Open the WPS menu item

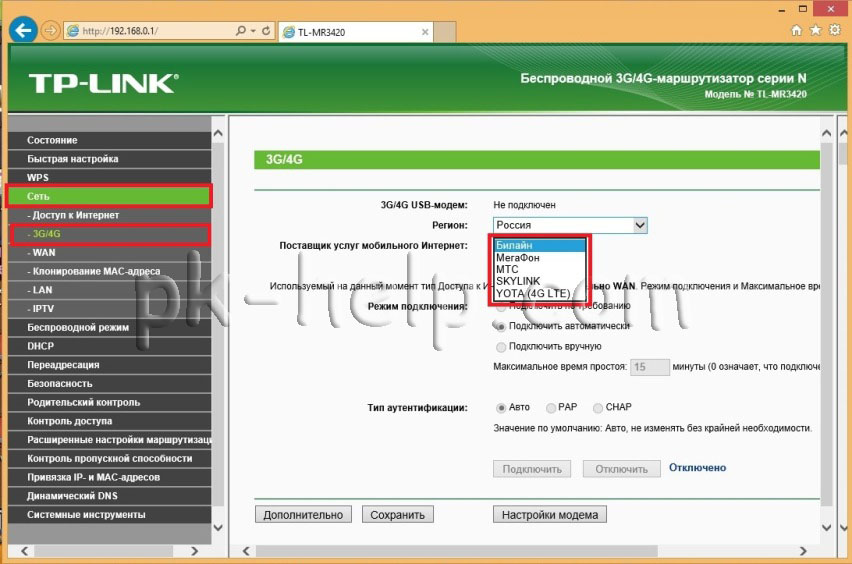coord(110,178)
